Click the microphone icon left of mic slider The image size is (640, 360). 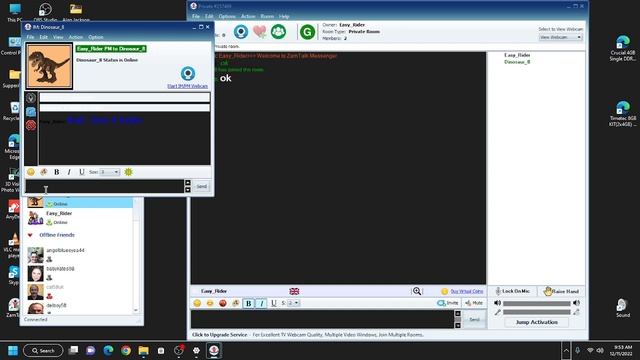pos(497,312)
